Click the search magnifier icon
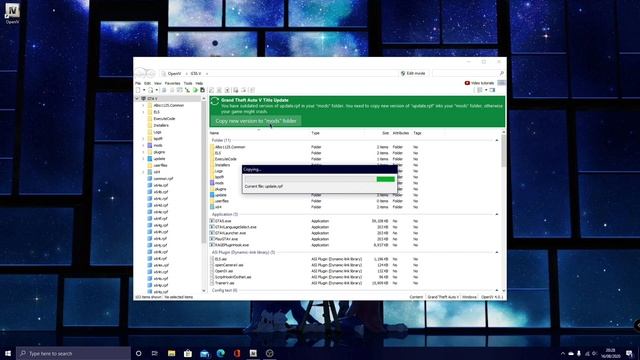Viewport: 640px width, 360px height. (x=502, y=73)
